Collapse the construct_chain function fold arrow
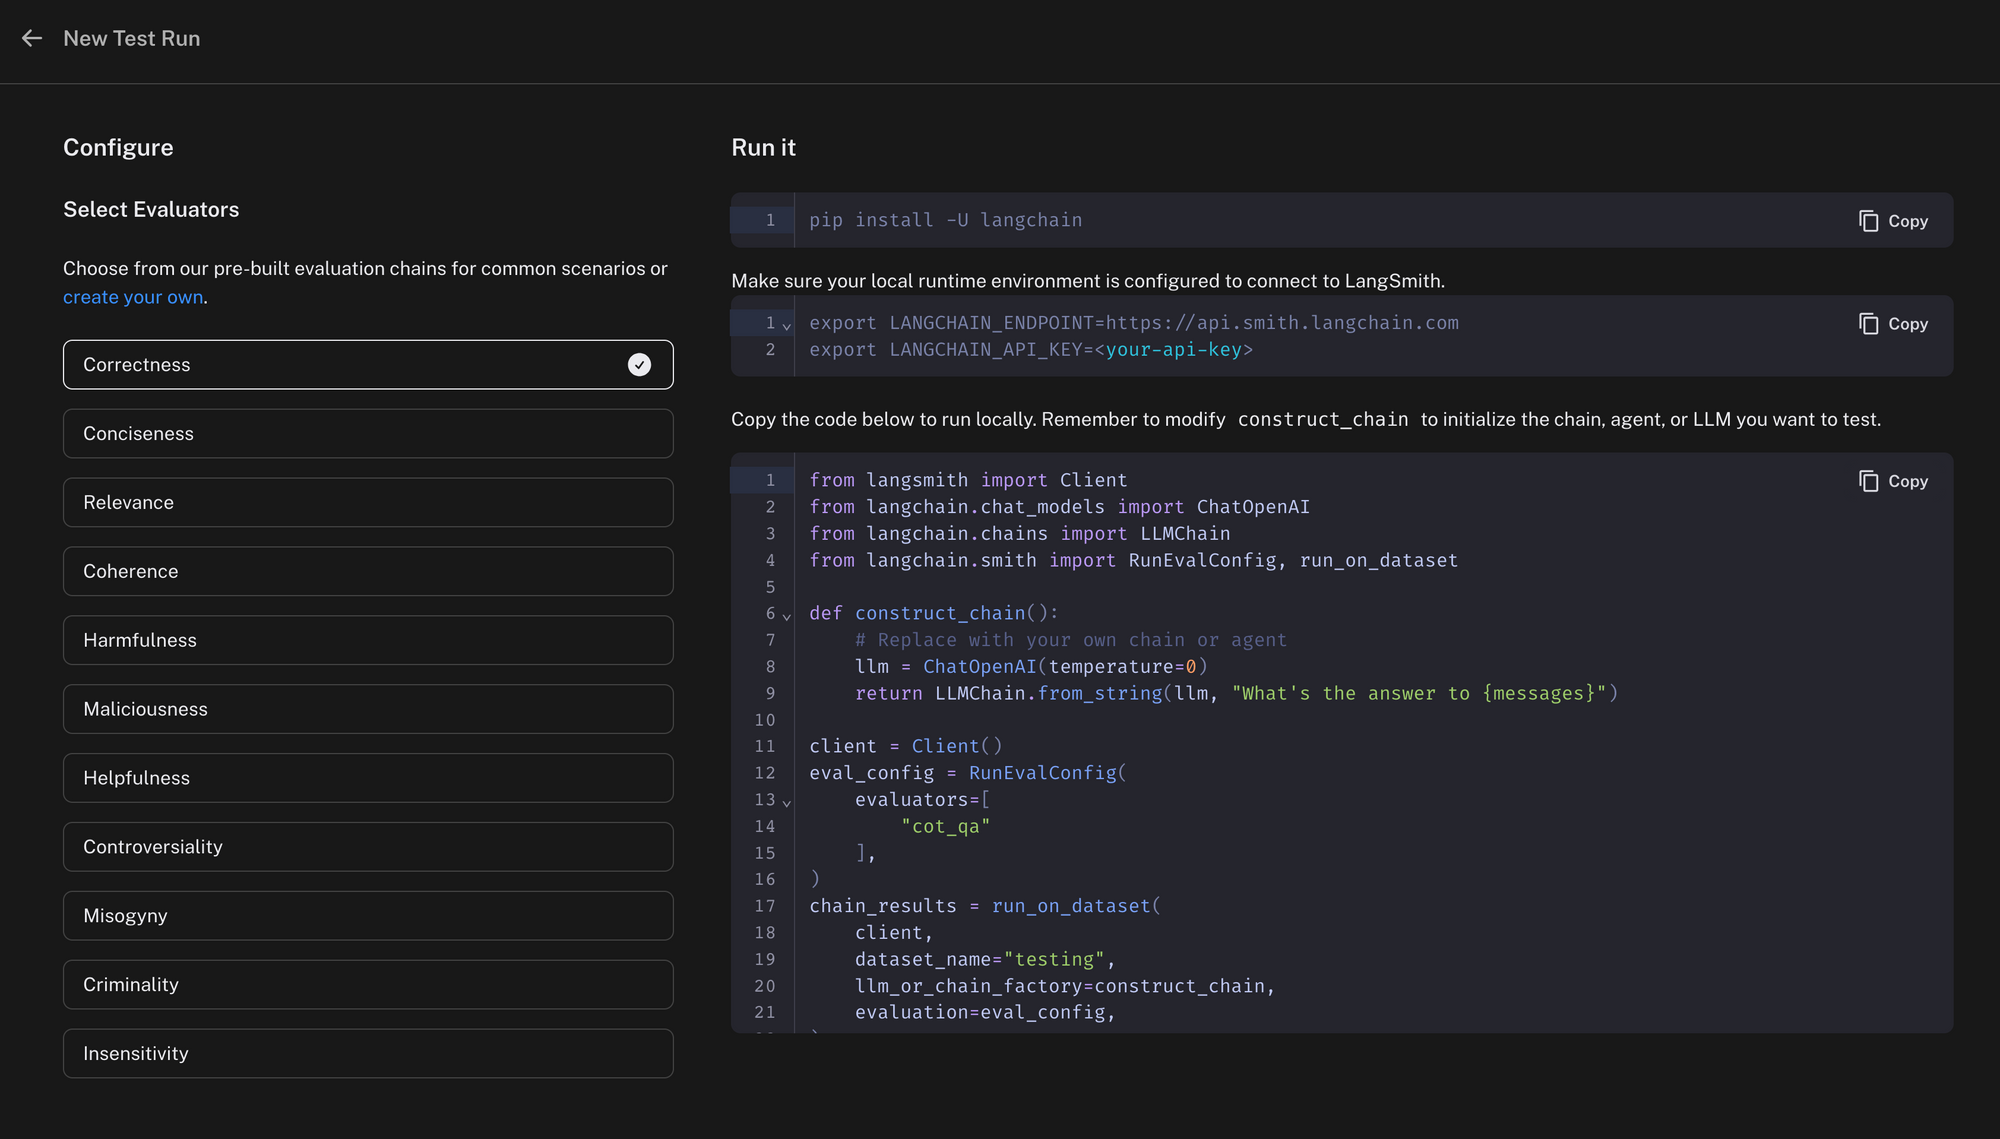 click(787, 616)
